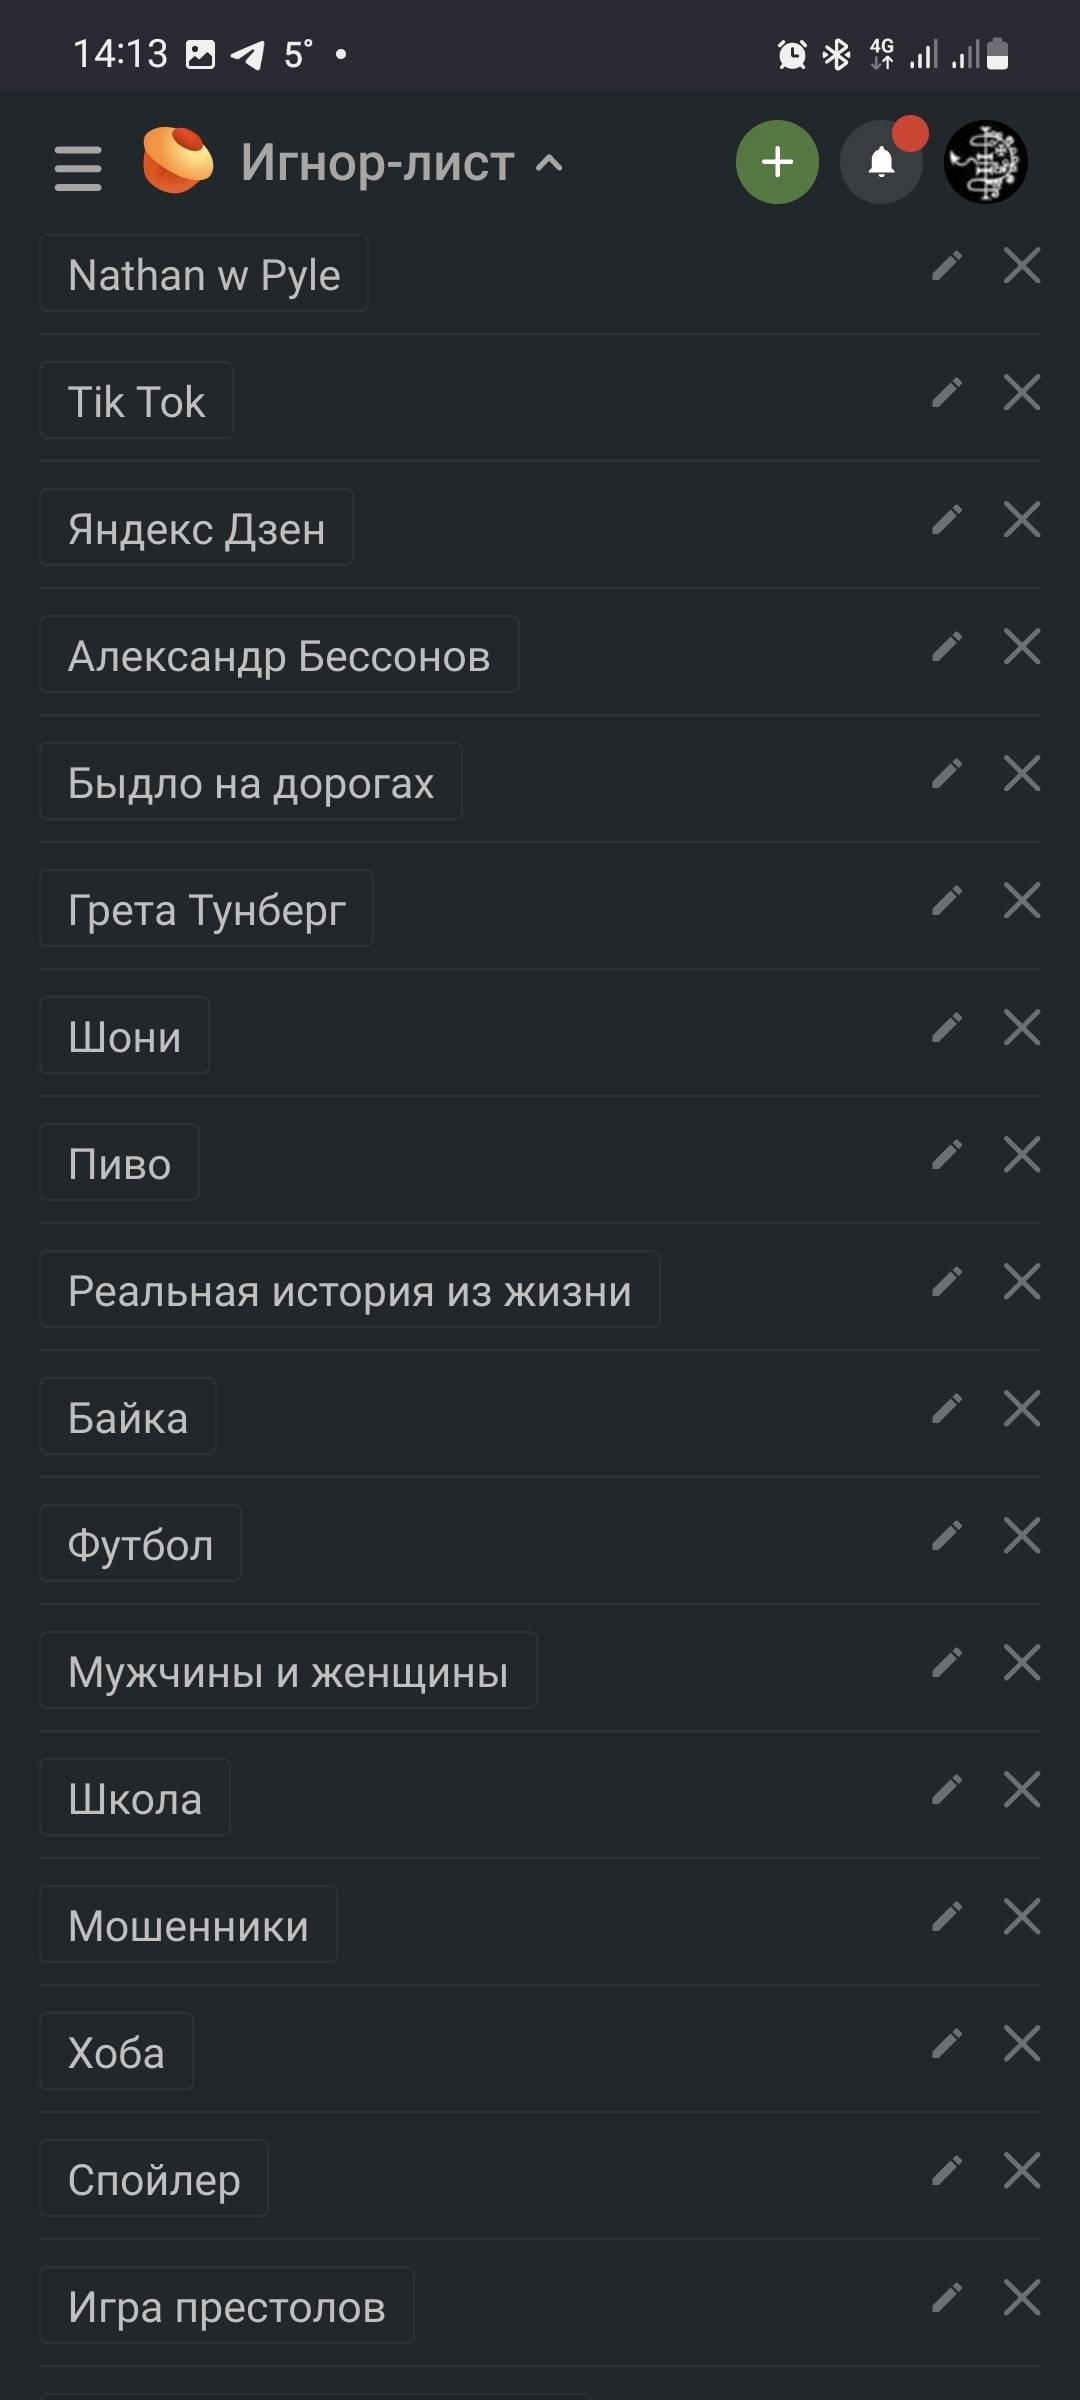1080x2400 pixels.
Task: Collapse the Игнор-лист title chevron
Action: [549, 164]
